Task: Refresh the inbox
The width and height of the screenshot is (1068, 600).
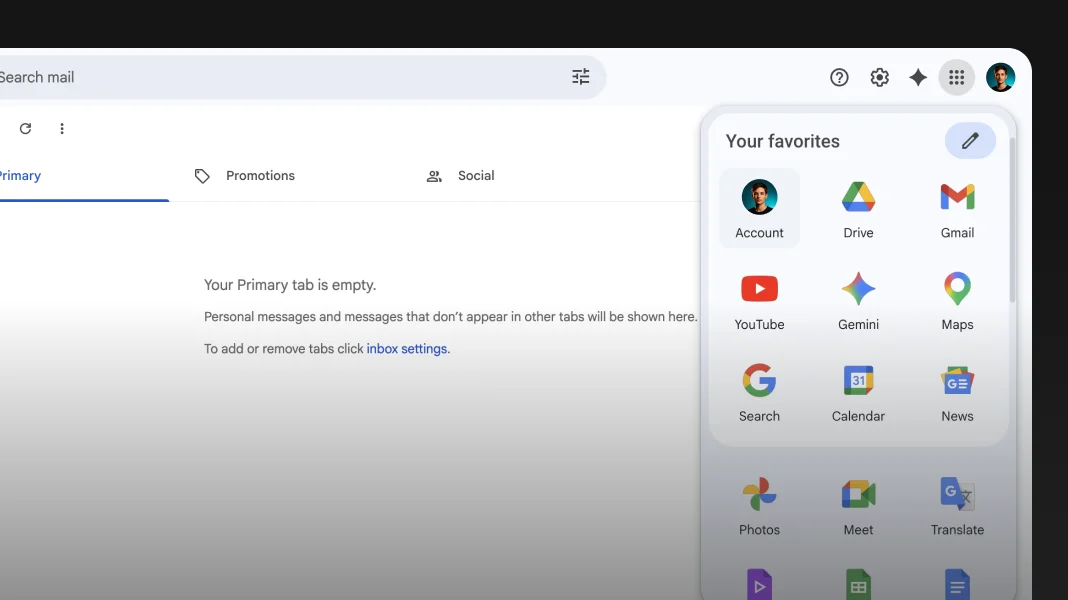Action: [25, 129]
